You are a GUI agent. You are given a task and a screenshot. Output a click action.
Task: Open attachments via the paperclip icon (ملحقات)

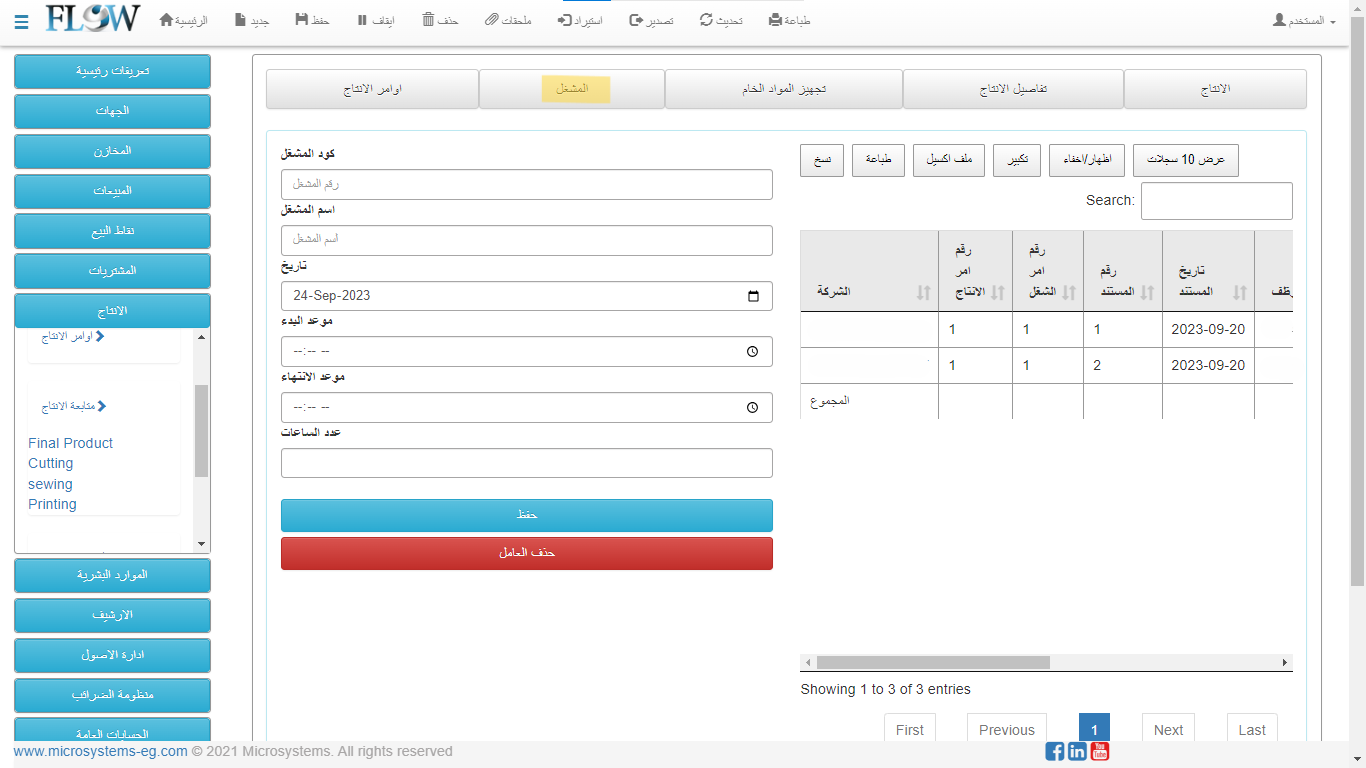pyautogui.click(x=491, y=20)
